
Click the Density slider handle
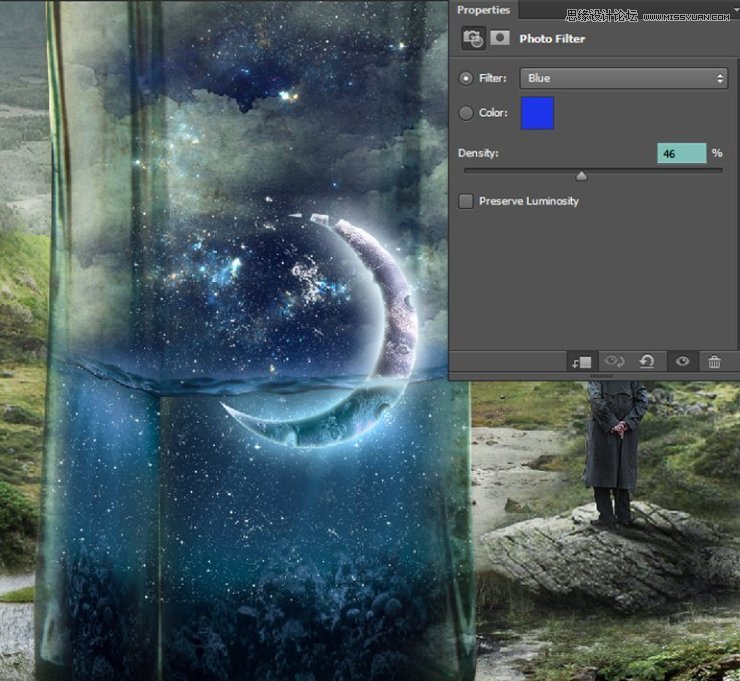pos(581,176)
